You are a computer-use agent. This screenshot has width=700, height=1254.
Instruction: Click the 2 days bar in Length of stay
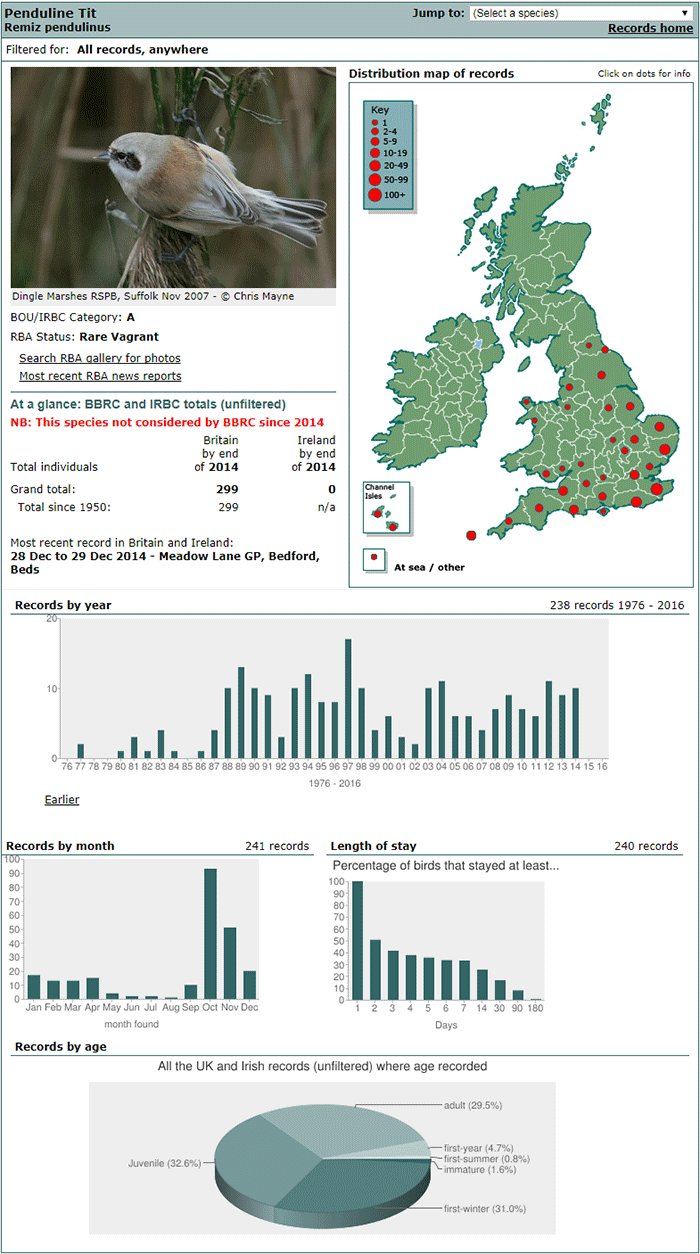[x=375, y=970]
